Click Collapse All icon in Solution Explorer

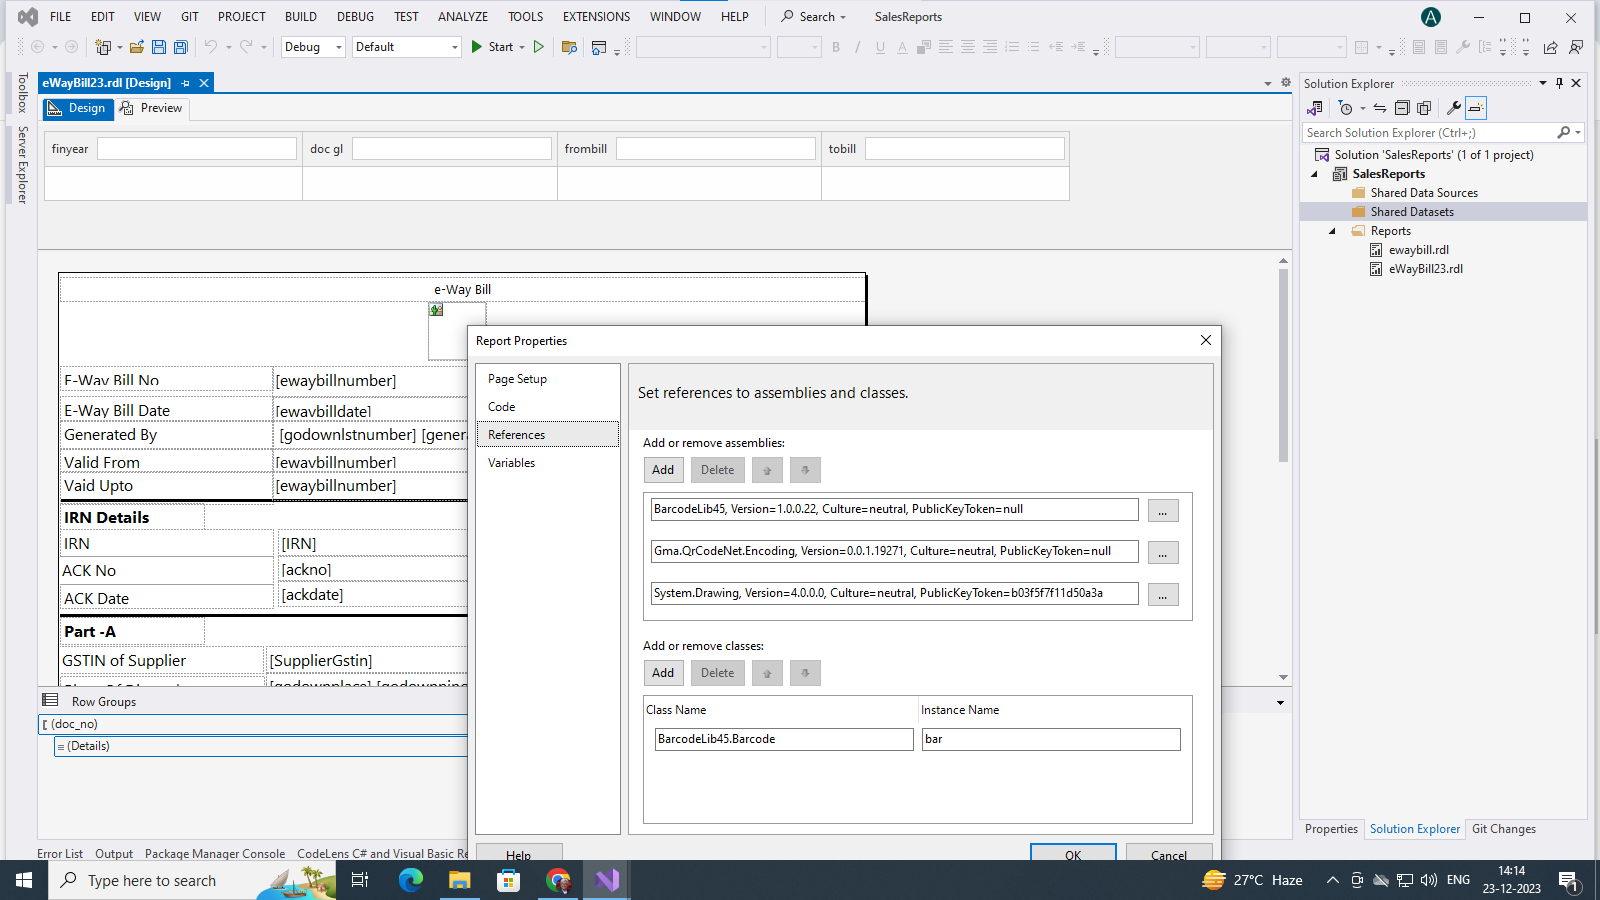[x=1402, y=108]
